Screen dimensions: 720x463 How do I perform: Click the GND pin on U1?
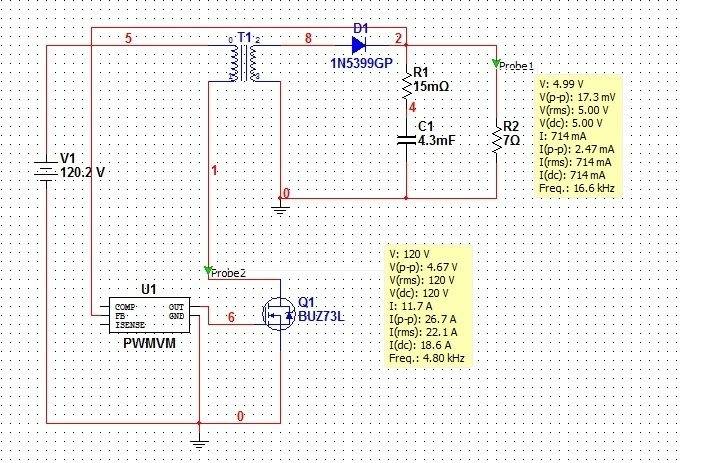pos(176,316)
